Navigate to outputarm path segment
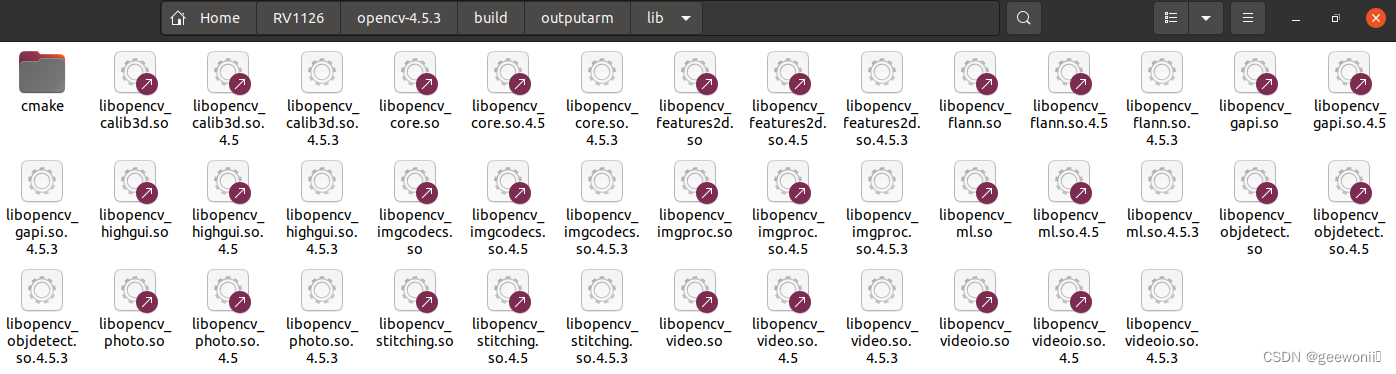The height and width of the screenshot is (374, 1396). (x=577, y=18)
